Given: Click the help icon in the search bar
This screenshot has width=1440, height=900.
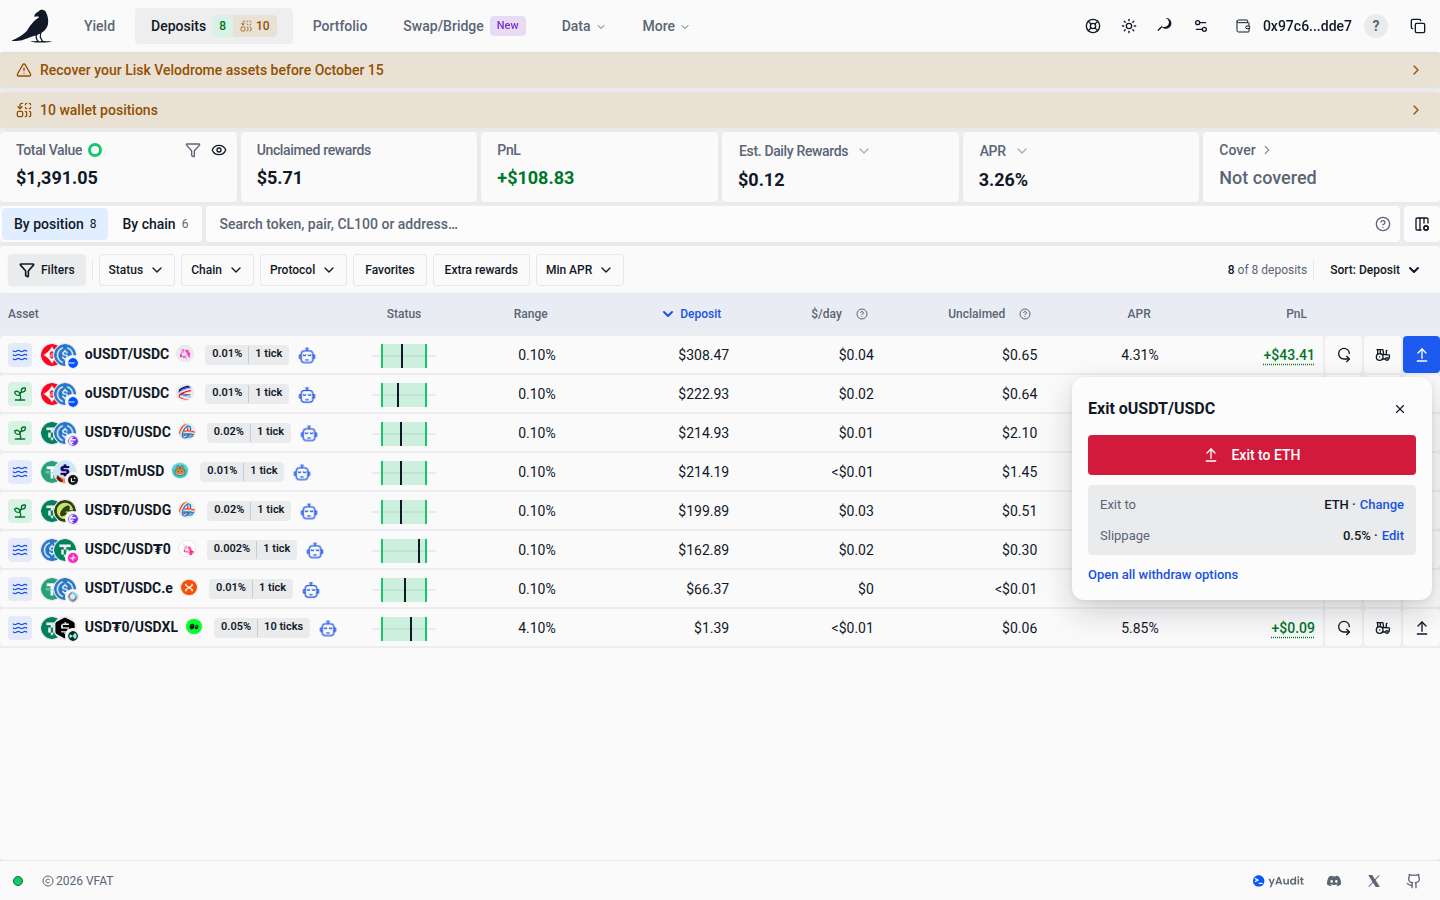Looking at the screenshot, I should click(1383, 224).
